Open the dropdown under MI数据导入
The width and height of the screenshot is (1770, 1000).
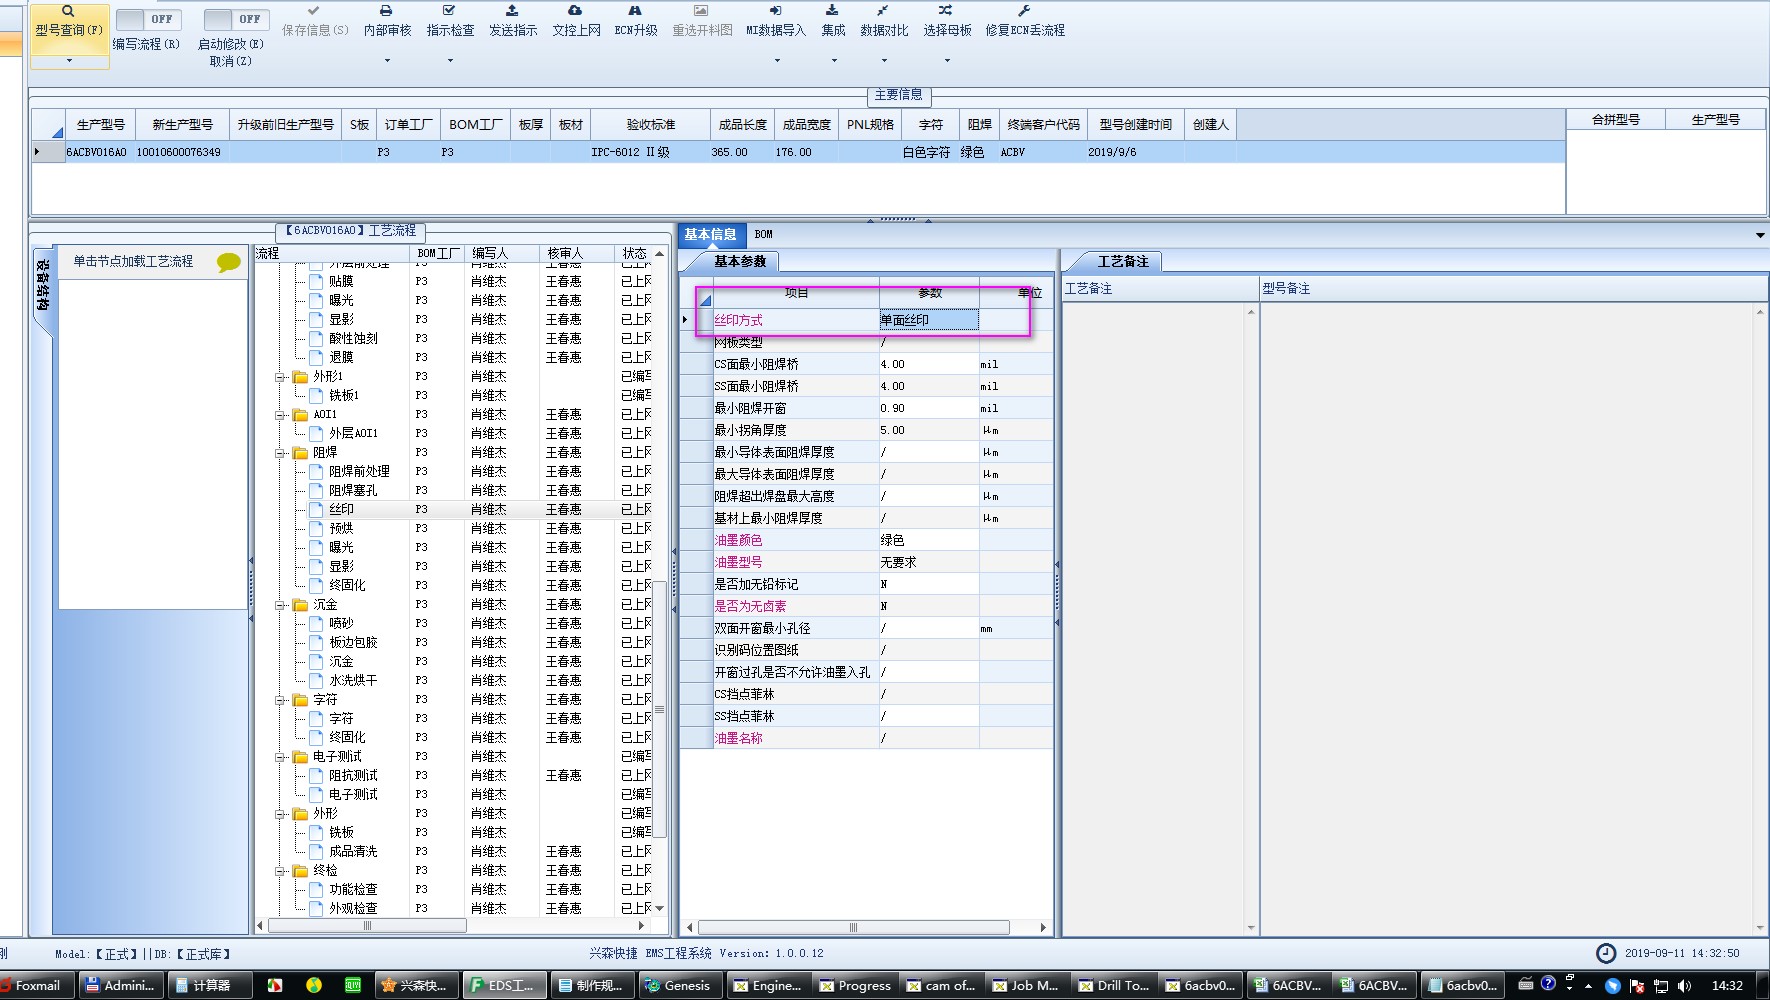click(776, 60)
